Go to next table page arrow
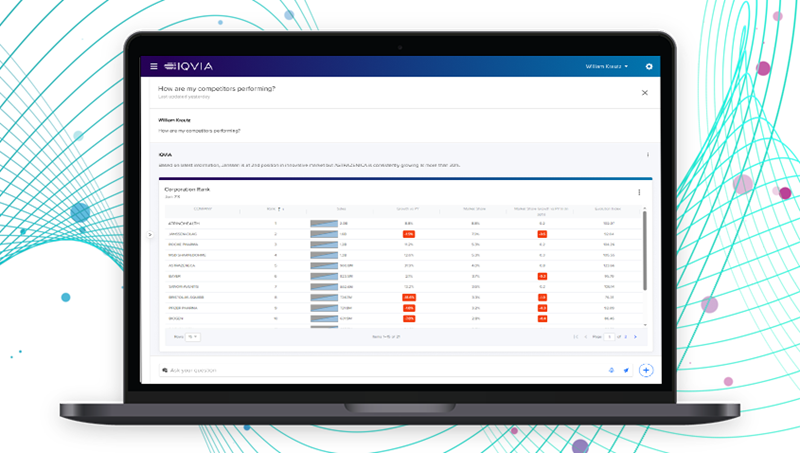800x453 pixels. pyautogui.click(x=635, y=337)
